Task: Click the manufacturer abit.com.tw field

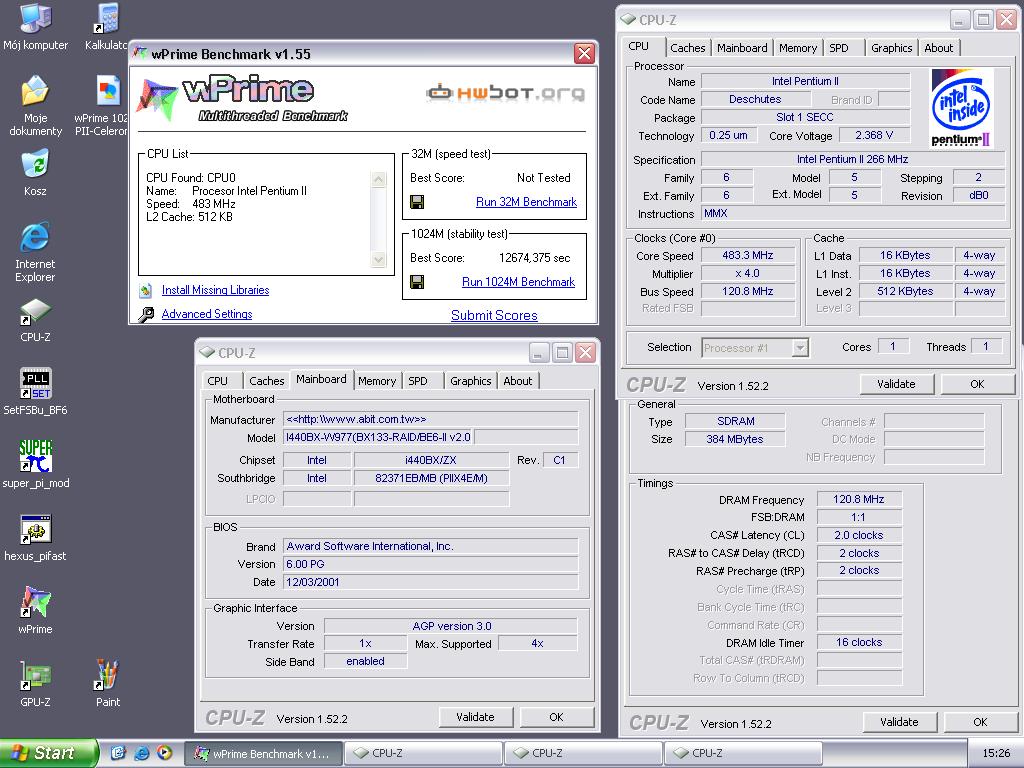Action: point(430,419)
